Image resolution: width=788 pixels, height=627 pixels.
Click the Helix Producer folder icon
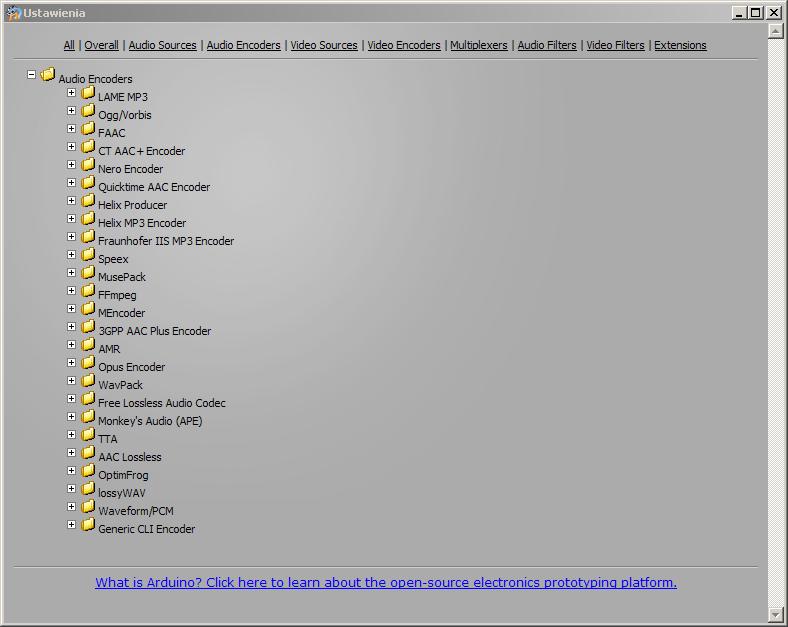(88, 201)
